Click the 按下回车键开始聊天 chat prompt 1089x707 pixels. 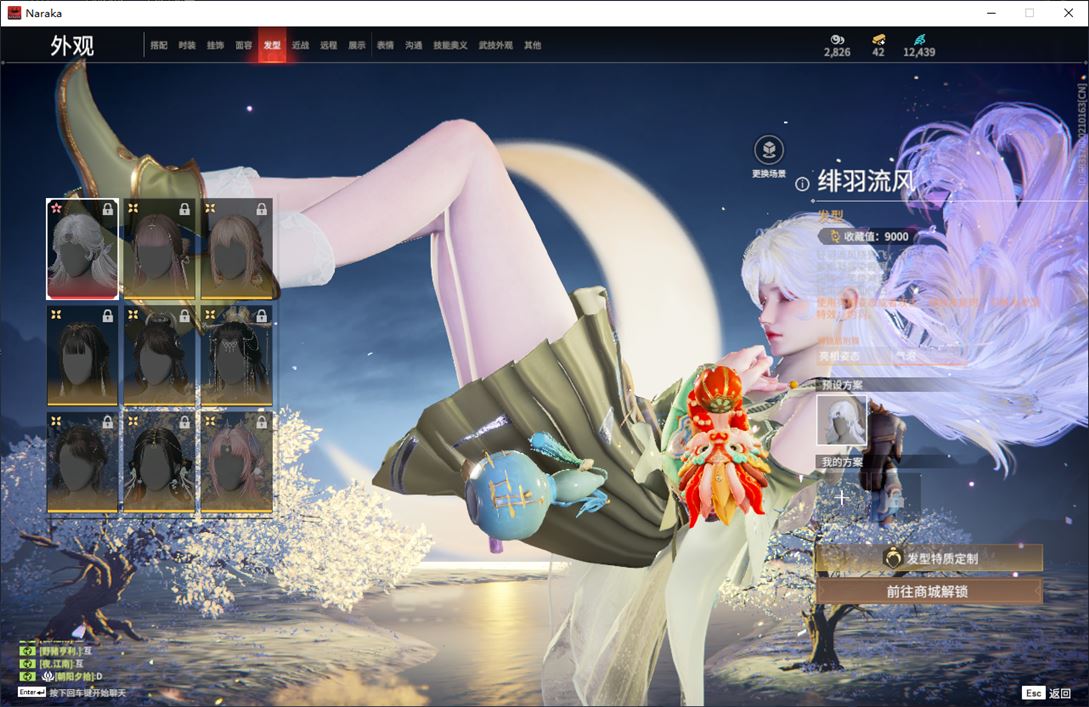point(88,692)
